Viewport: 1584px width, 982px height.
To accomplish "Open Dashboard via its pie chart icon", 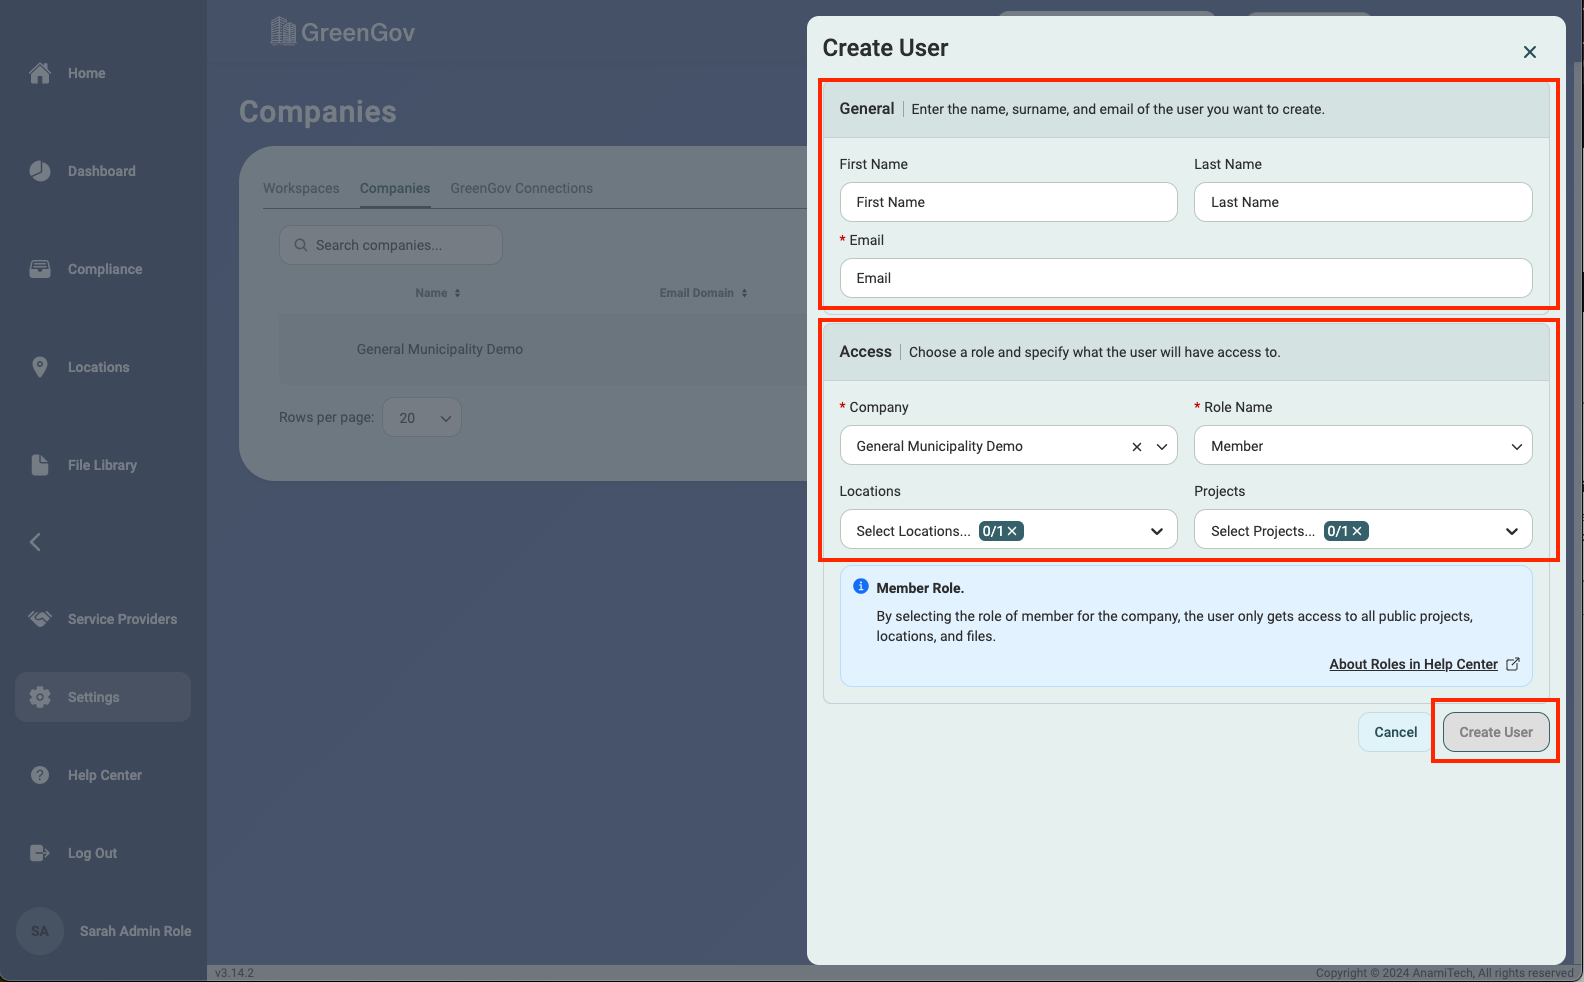I will pyautogui.click(x=40, y=171).
